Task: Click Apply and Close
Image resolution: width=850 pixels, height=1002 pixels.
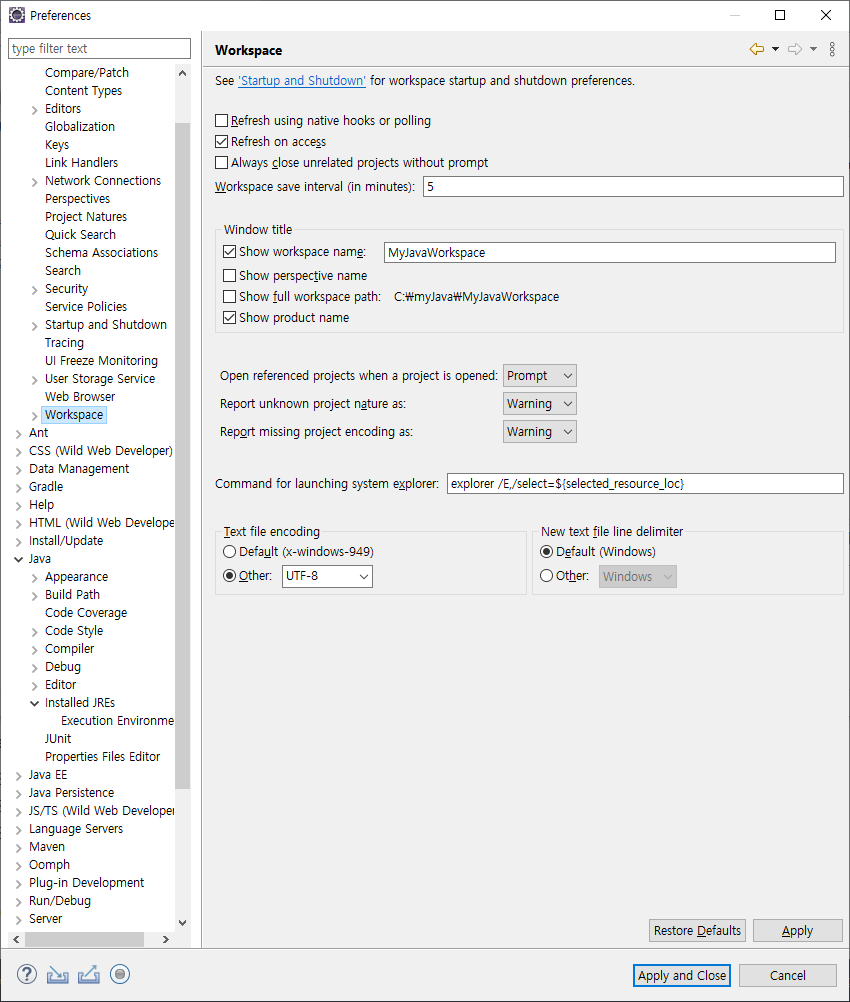Action: [682, 975]
